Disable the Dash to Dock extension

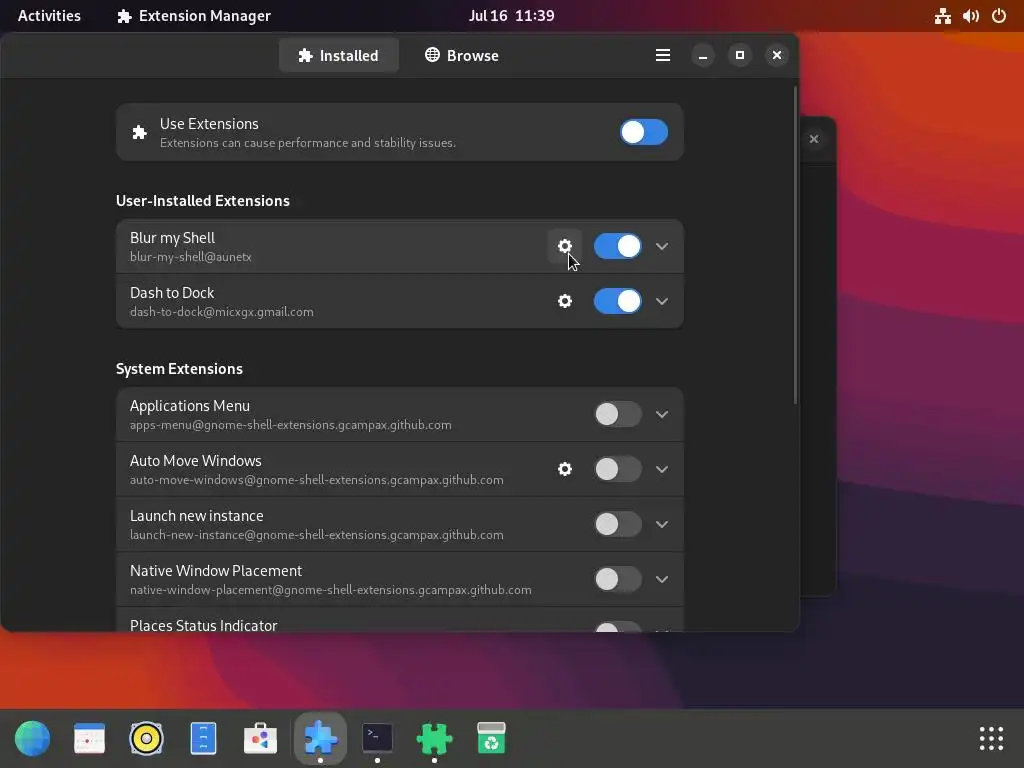coord(618,301)
